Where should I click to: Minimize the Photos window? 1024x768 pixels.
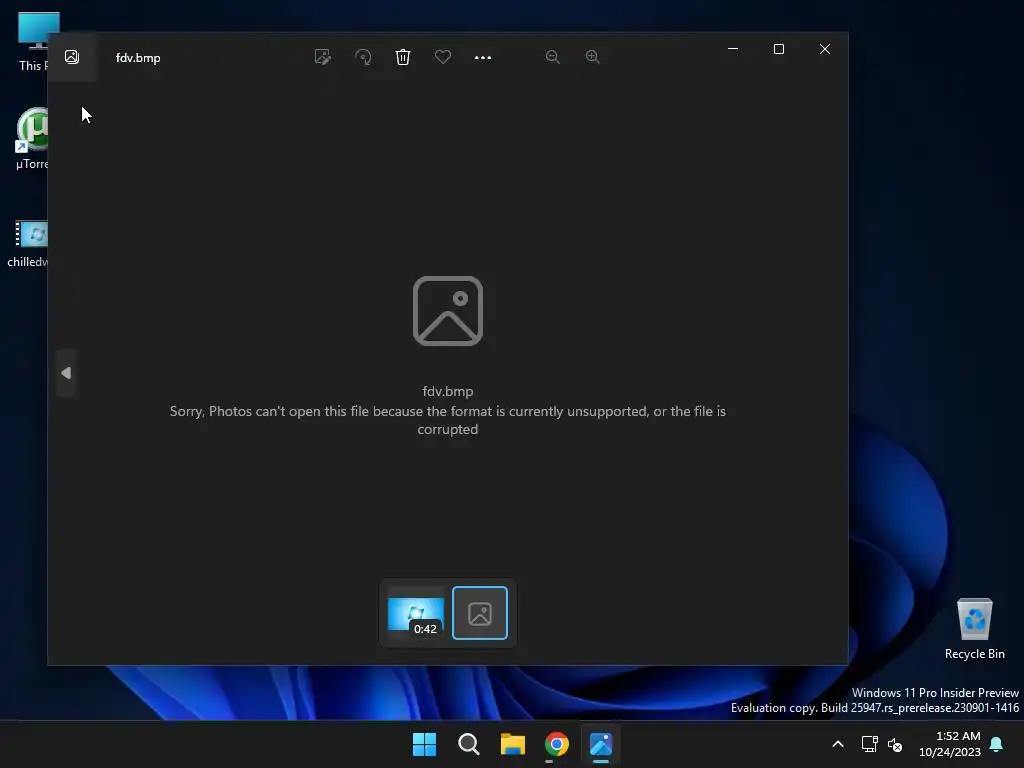[x=733, y=49]
